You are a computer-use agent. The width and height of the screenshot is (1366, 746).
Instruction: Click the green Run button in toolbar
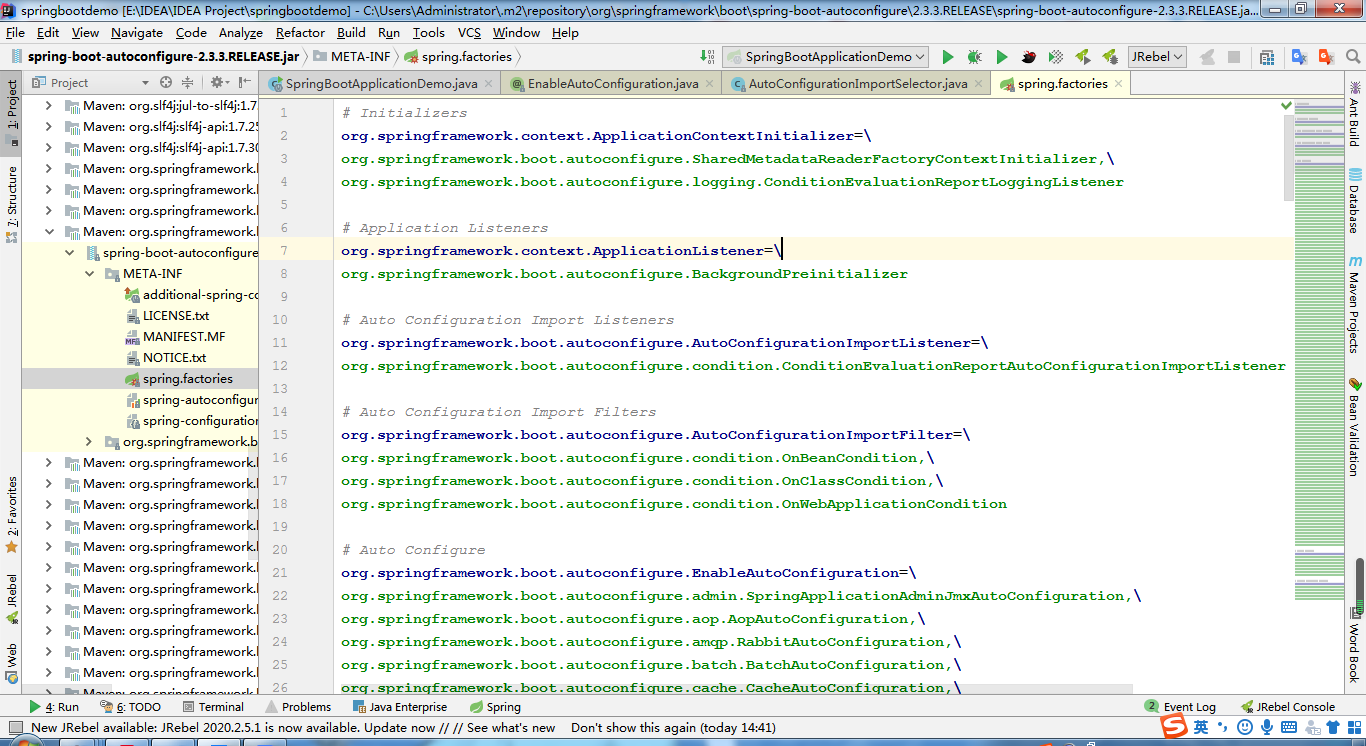click(x=948, y=57)
